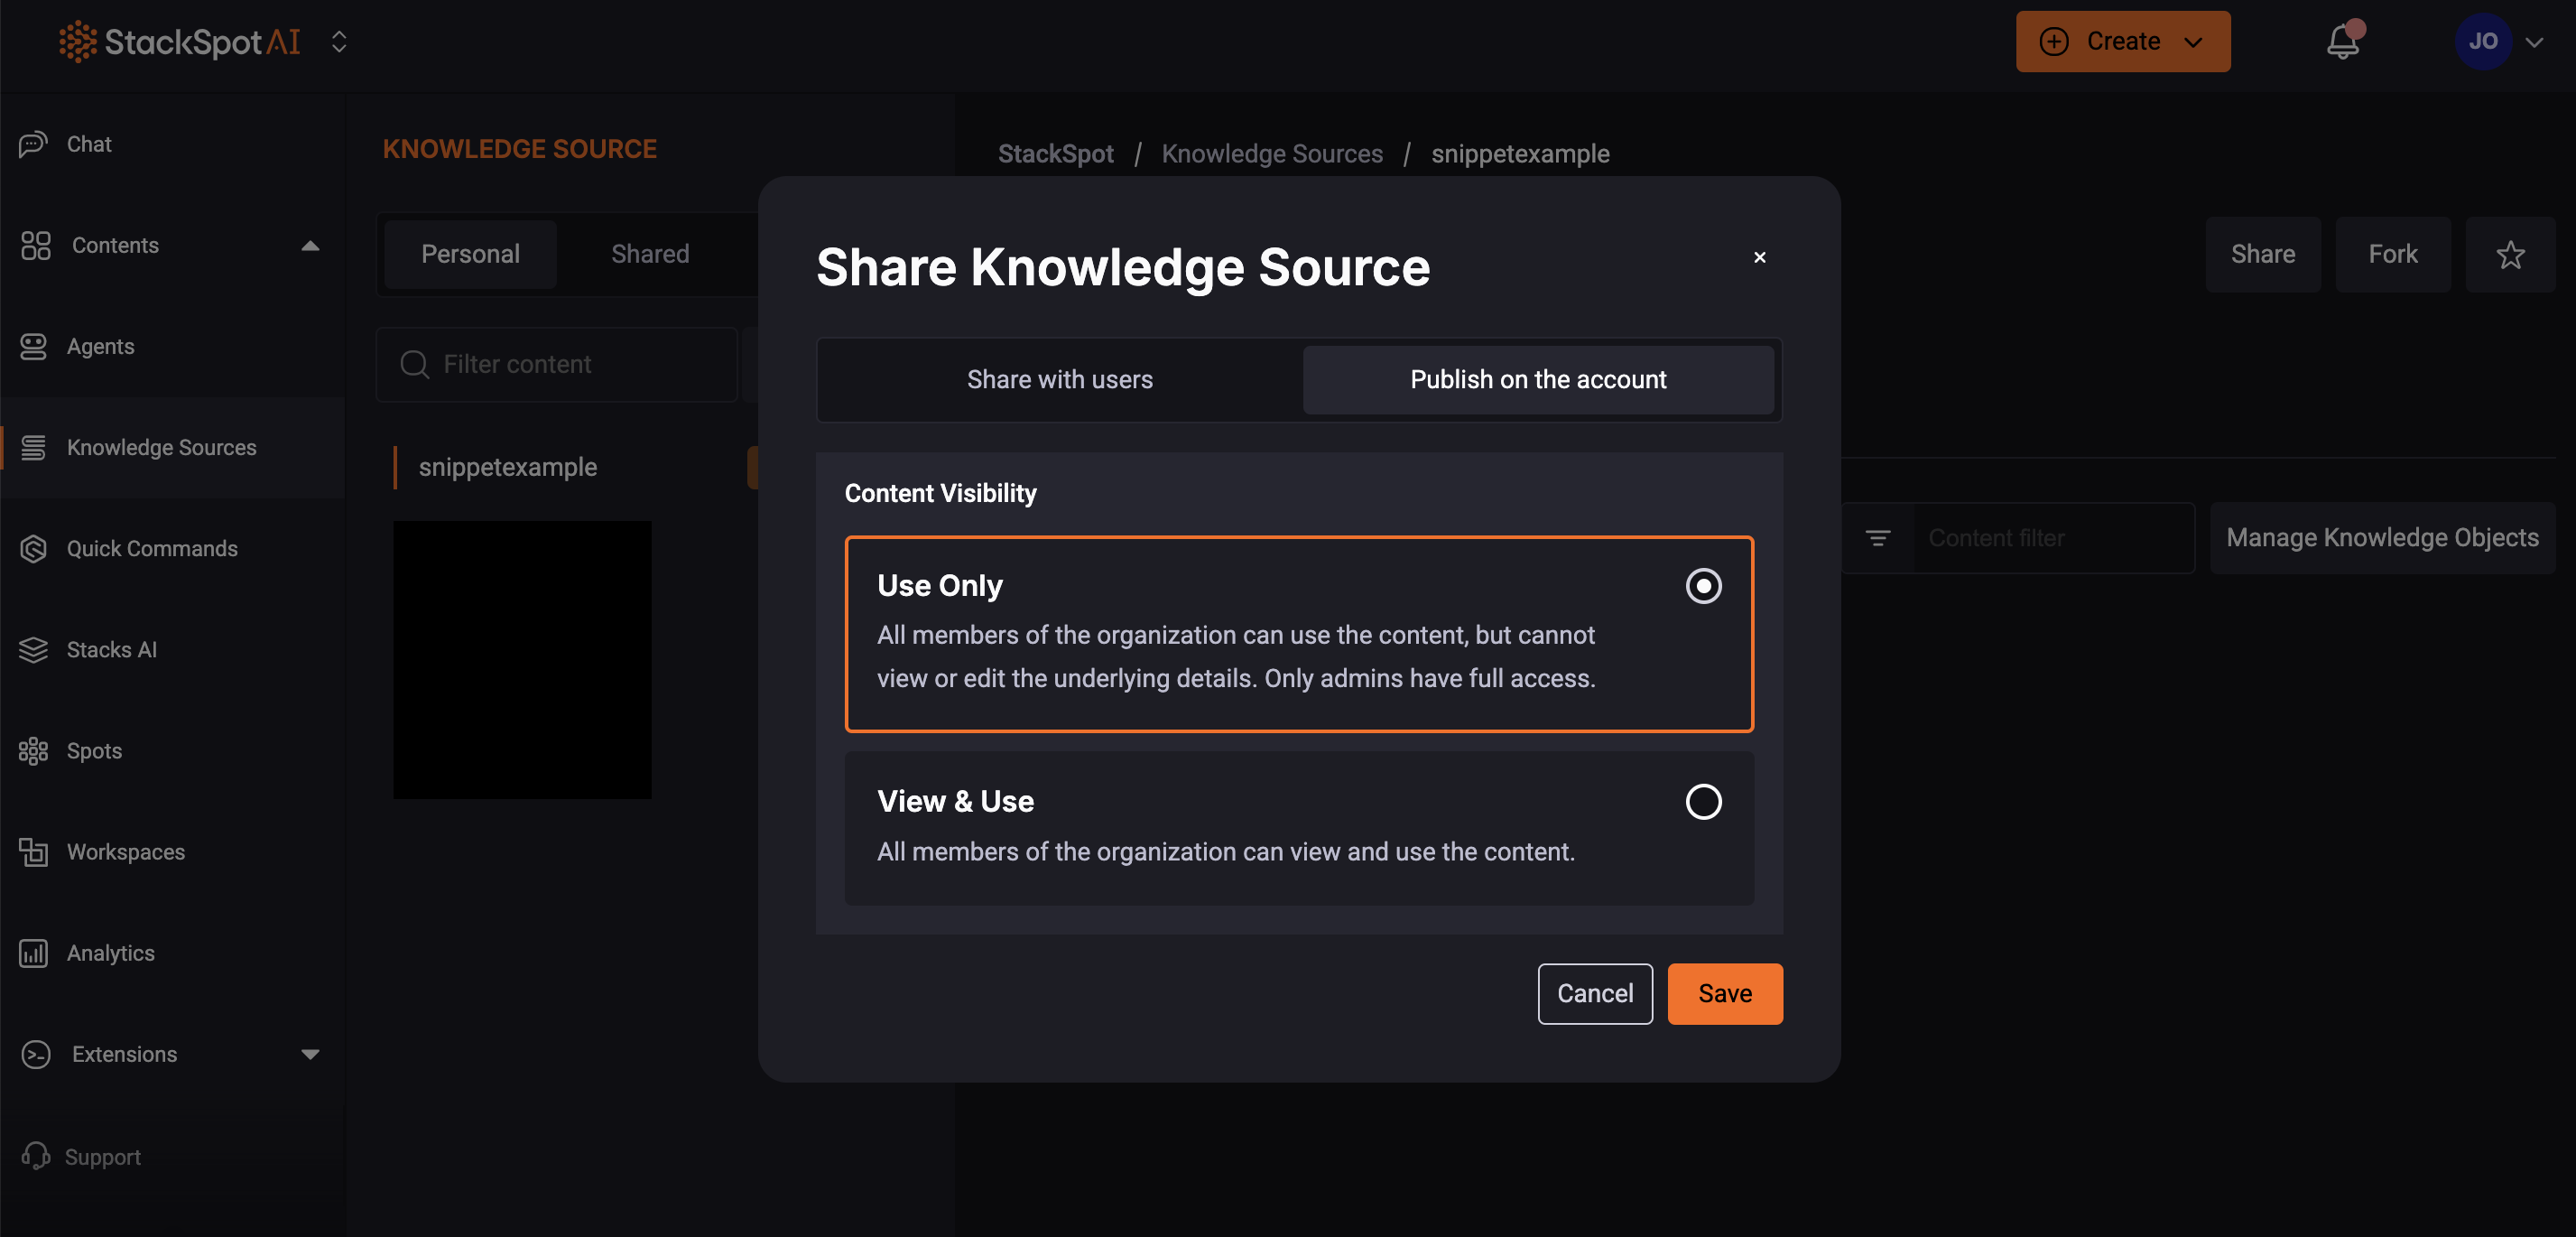The image size is (2576, 1237).
Task: Open the snippetexample content thumbnail
Action: pos(521,660)
